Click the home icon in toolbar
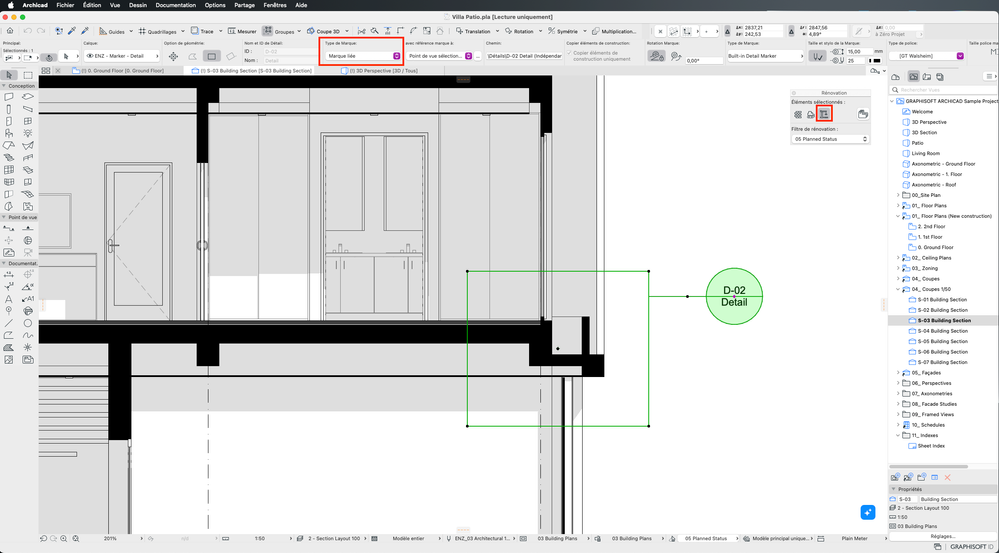This screenshot has width=999, height=553. click(x=10, y=31)
